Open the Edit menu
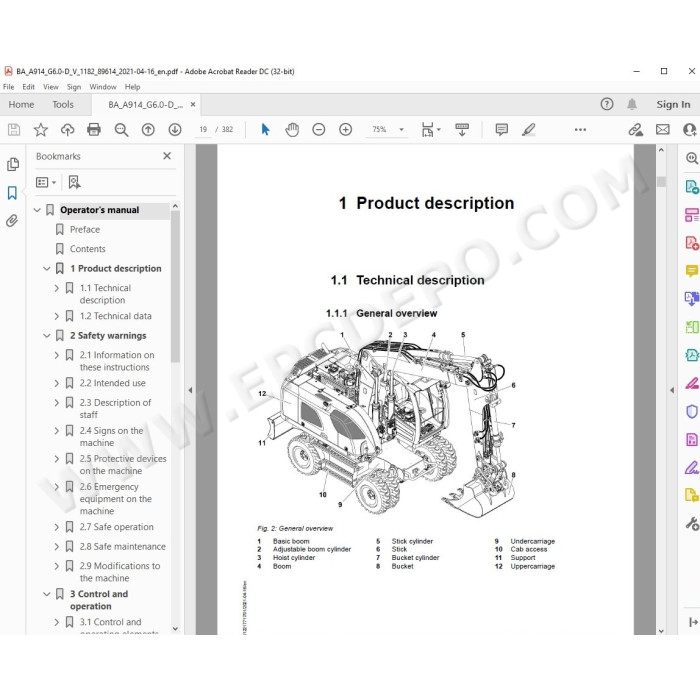Image resolution: width=700 pixels, height=700 pixels. 29,87
